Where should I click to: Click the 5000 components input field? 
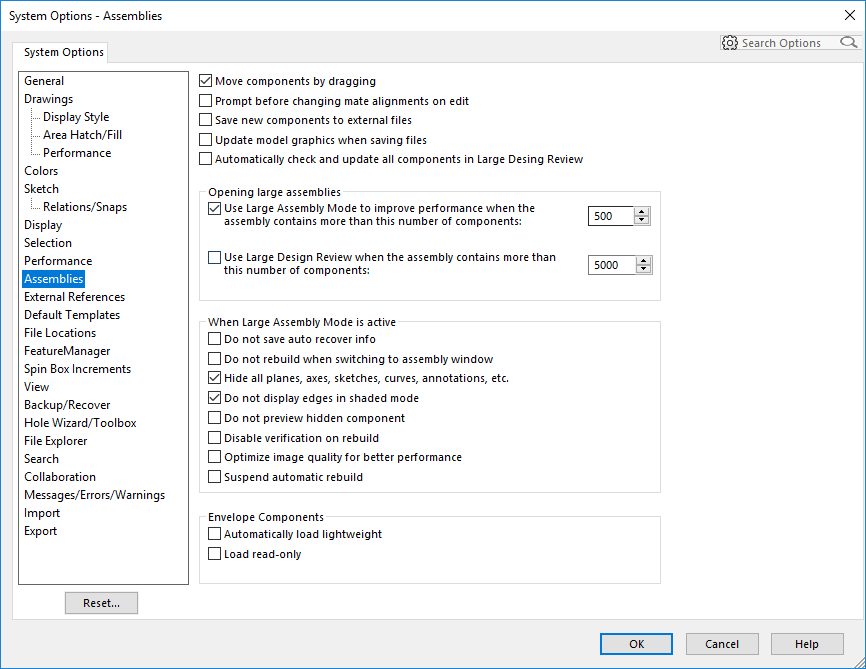coord(611,265)
